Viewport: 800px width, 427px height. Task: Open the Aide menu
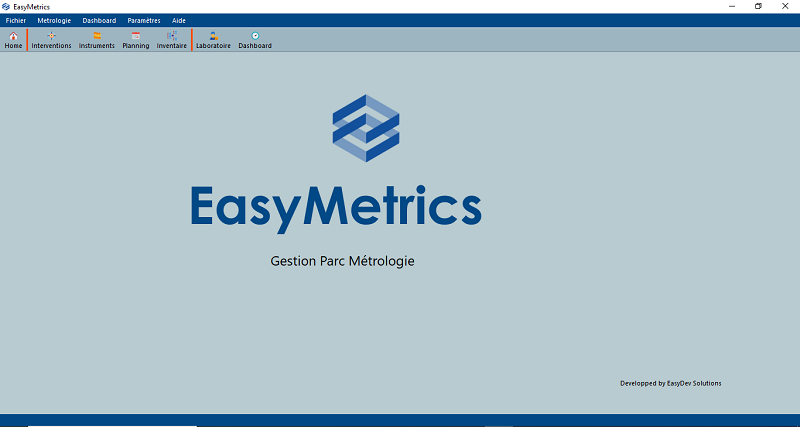tap(179, 20)
